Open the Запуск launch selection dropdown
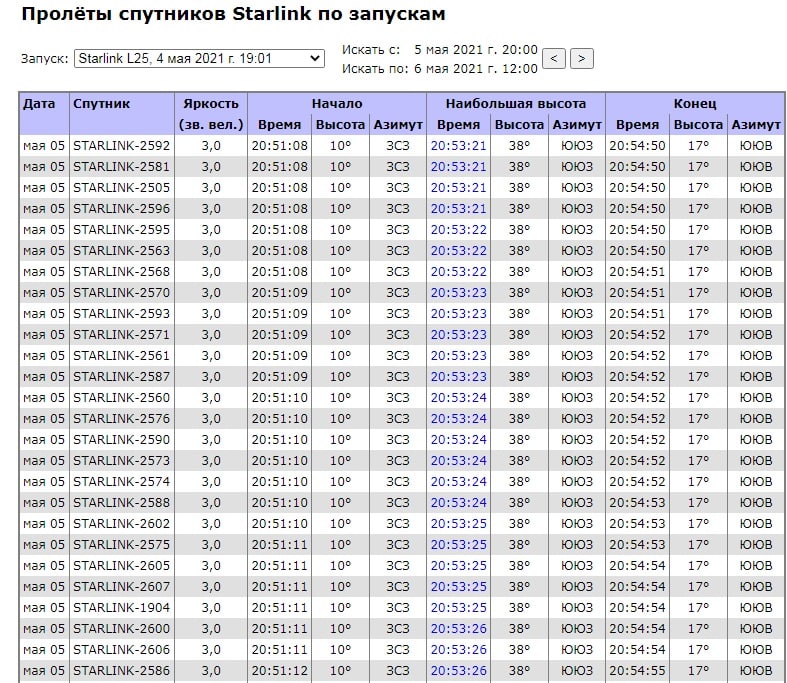The width and height of the screenshot is (787, 683). (199, 59)
